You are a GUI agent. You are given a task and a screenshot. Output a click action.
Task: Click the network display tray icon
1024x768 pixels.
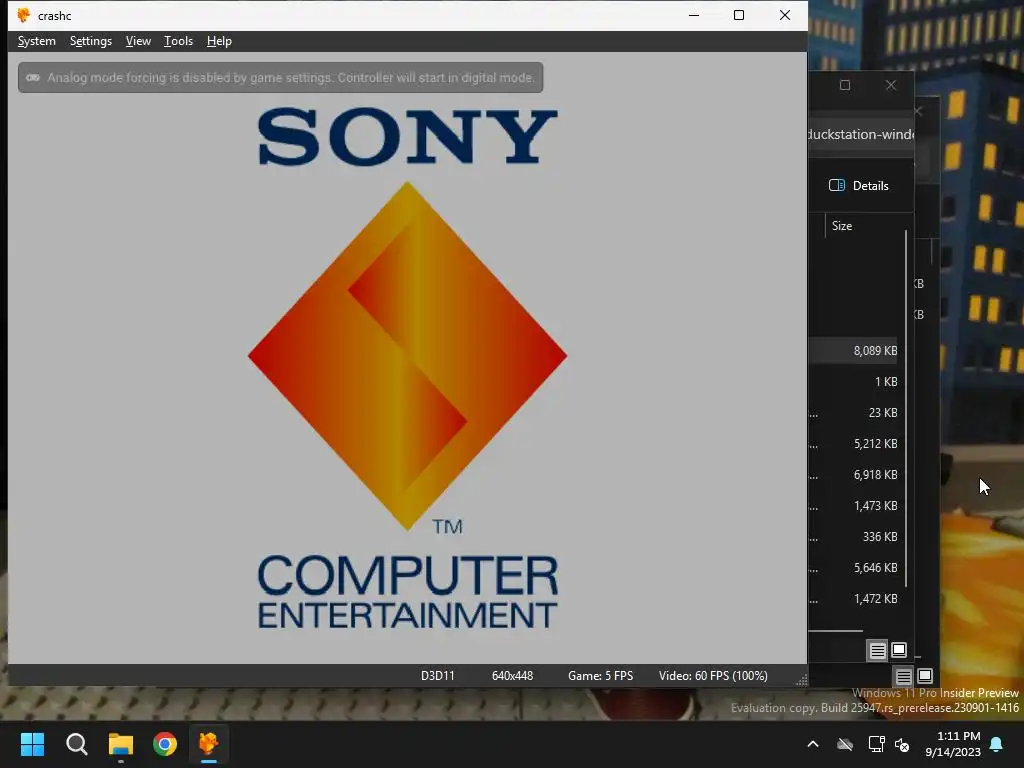tap(876, 744)
